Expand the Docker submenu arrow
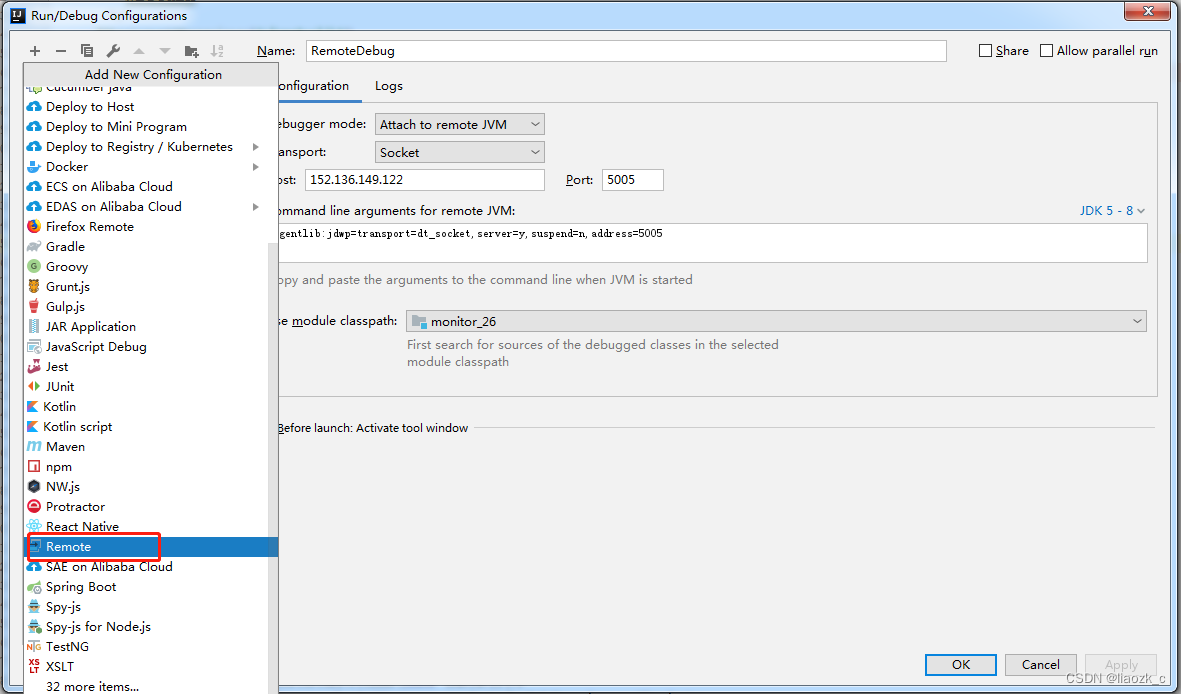Screen dimensions: 1181x694 (256, 167)
